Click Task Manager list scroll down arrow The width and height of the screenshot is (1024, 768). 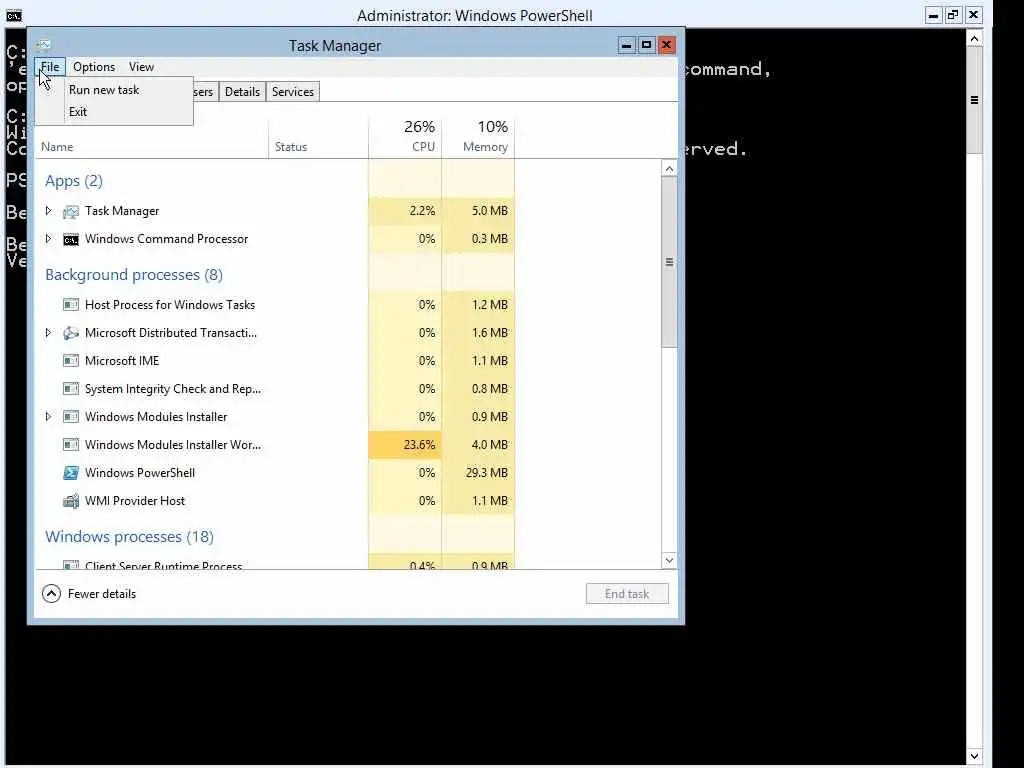pyautogui.click(x=669, y=560)
